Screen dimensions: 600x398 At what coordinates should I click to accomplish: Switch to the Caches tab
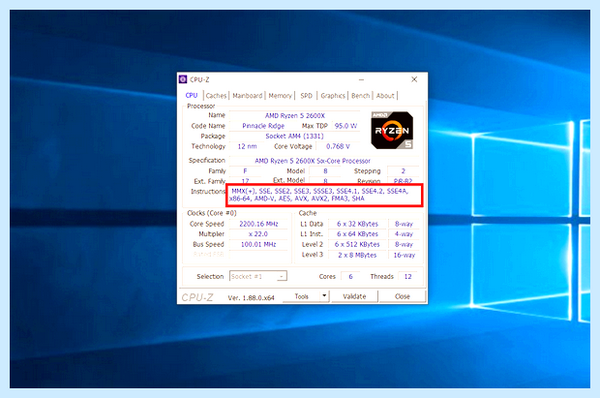pos(216,96)
